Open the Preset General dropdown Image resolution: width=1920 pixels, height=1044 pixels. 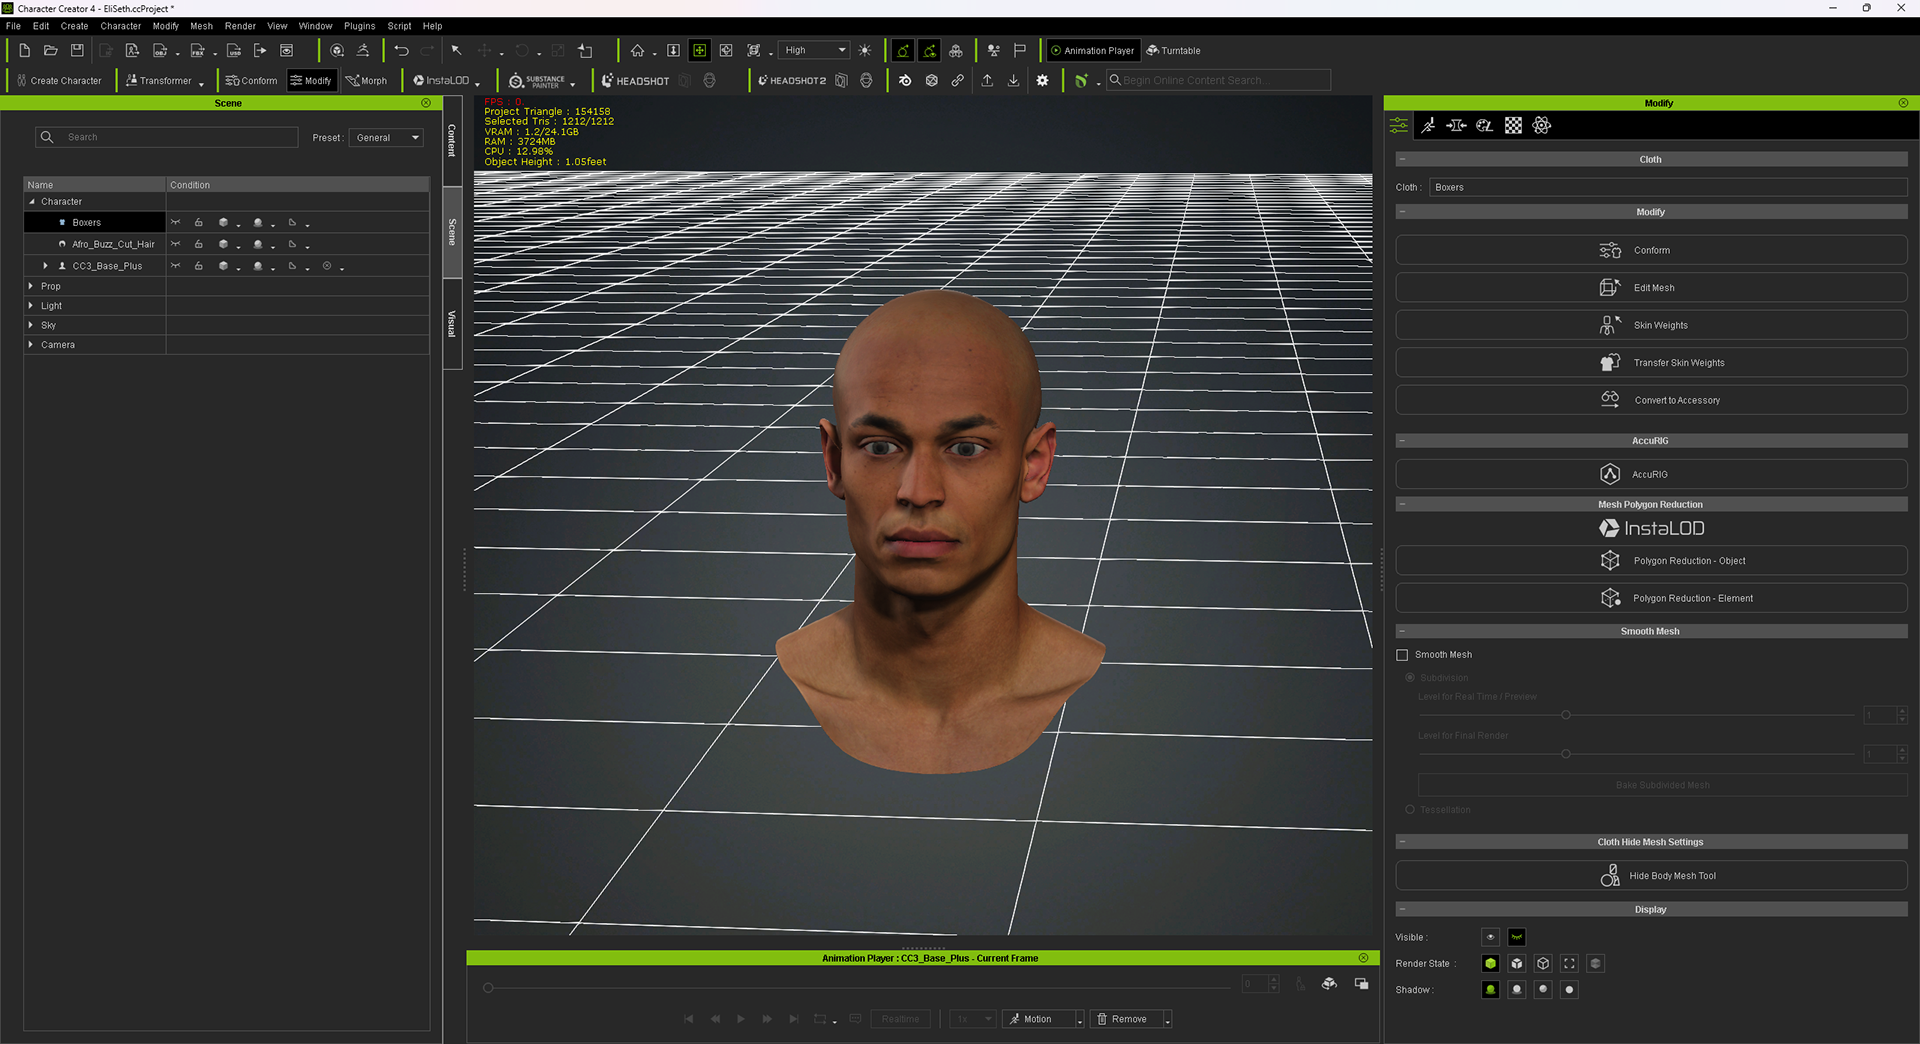(387, 138)
